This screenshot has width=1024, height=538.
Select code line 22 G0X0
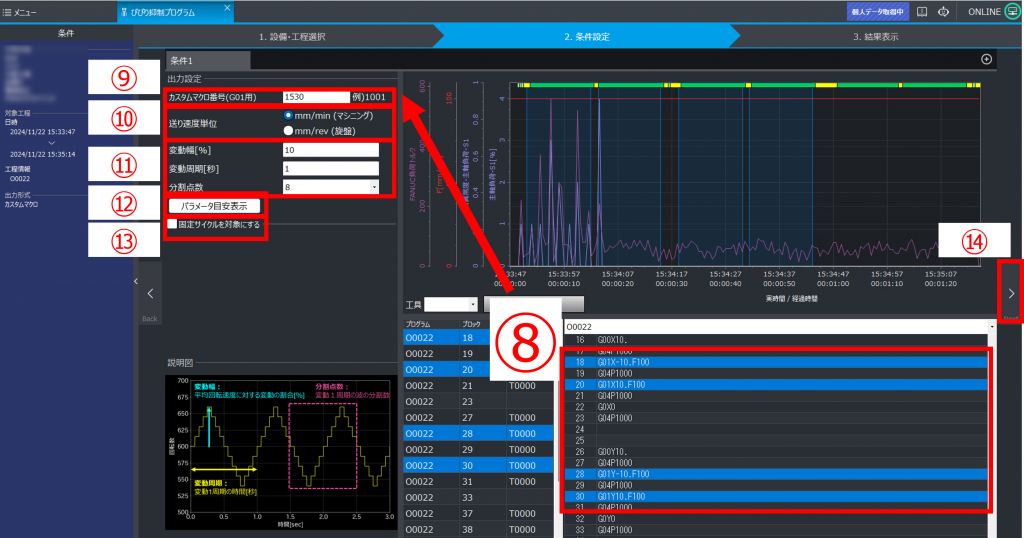[776, 407]
